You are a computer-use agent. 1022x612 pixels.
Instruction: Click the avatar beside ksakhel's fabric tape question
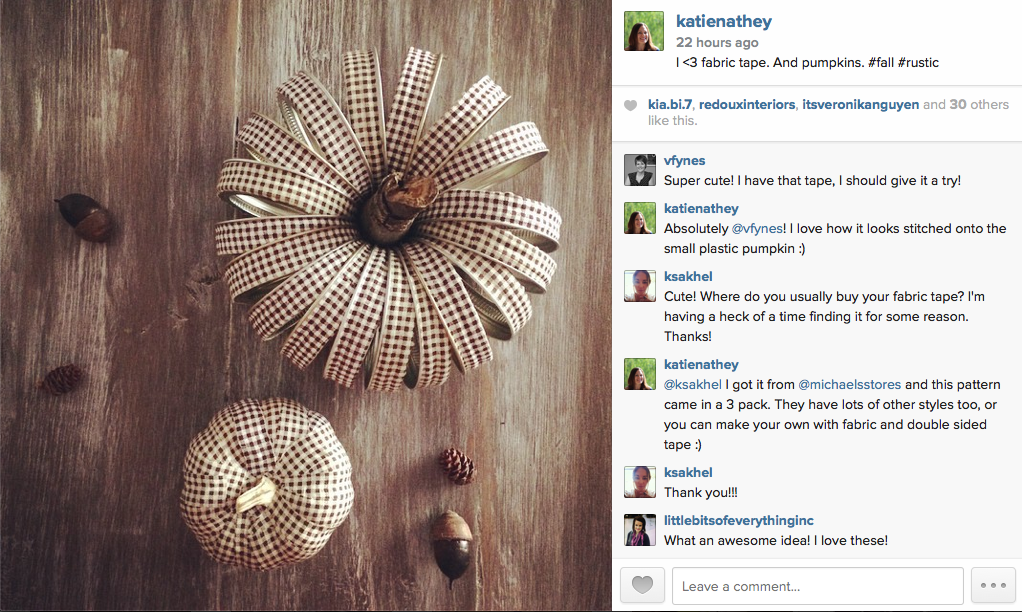639,286
